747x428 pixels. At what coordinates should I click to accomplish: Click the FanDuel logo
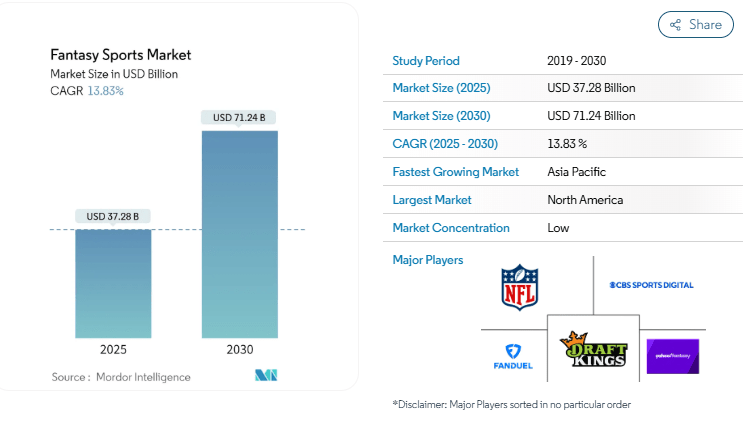(x=513, y=356)
